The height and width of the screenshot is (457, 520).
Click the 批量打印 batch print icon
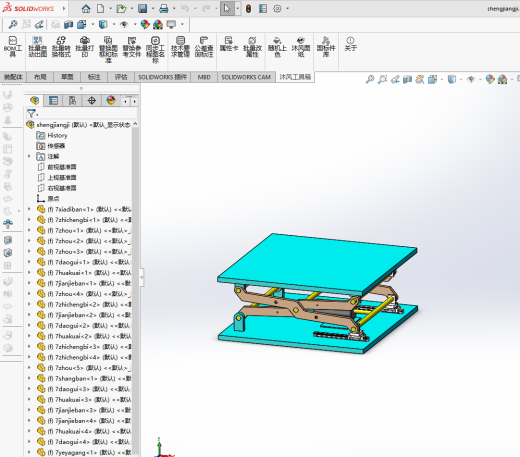coord(85,46)
